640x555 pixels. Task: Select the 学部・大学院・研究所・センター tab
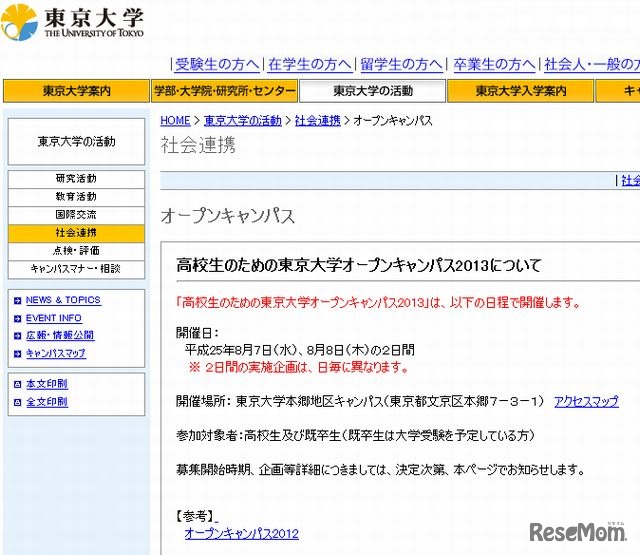[224, 91]
